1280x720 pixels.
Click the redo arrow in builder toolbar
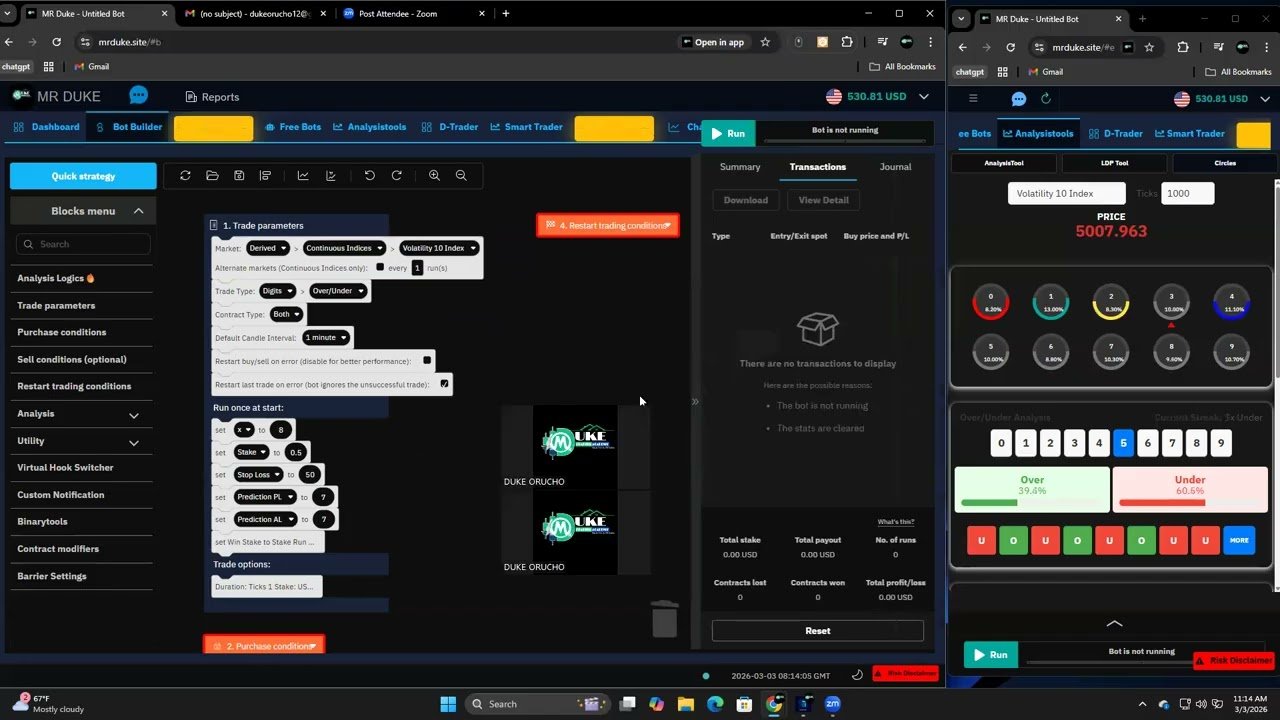pos(397,175)
